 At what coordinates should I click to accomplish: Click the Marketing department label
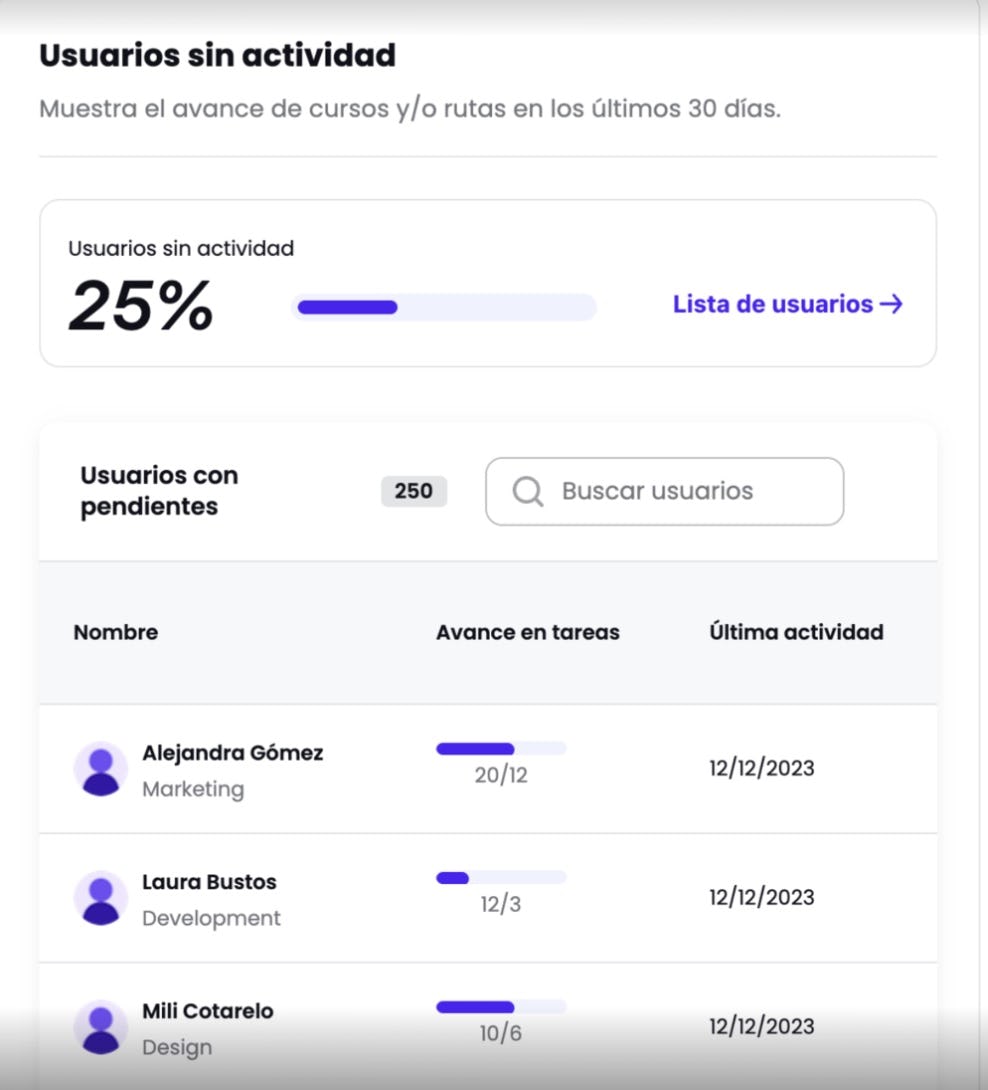pos(194,789)
